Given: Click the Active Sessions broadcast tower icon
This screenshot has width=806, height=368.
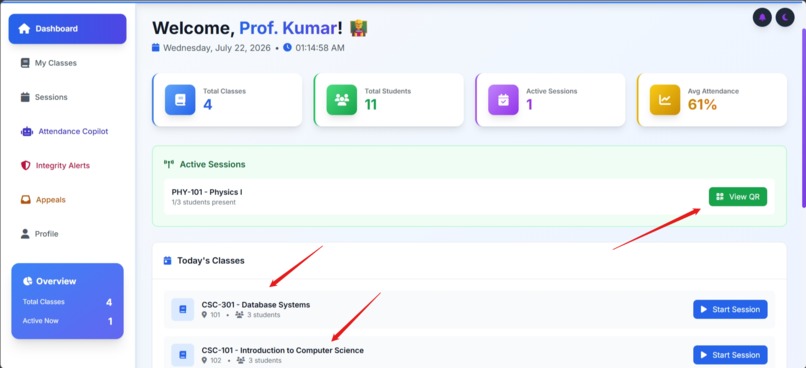Looking at the screenshot, I should click(x=169, y=164).
